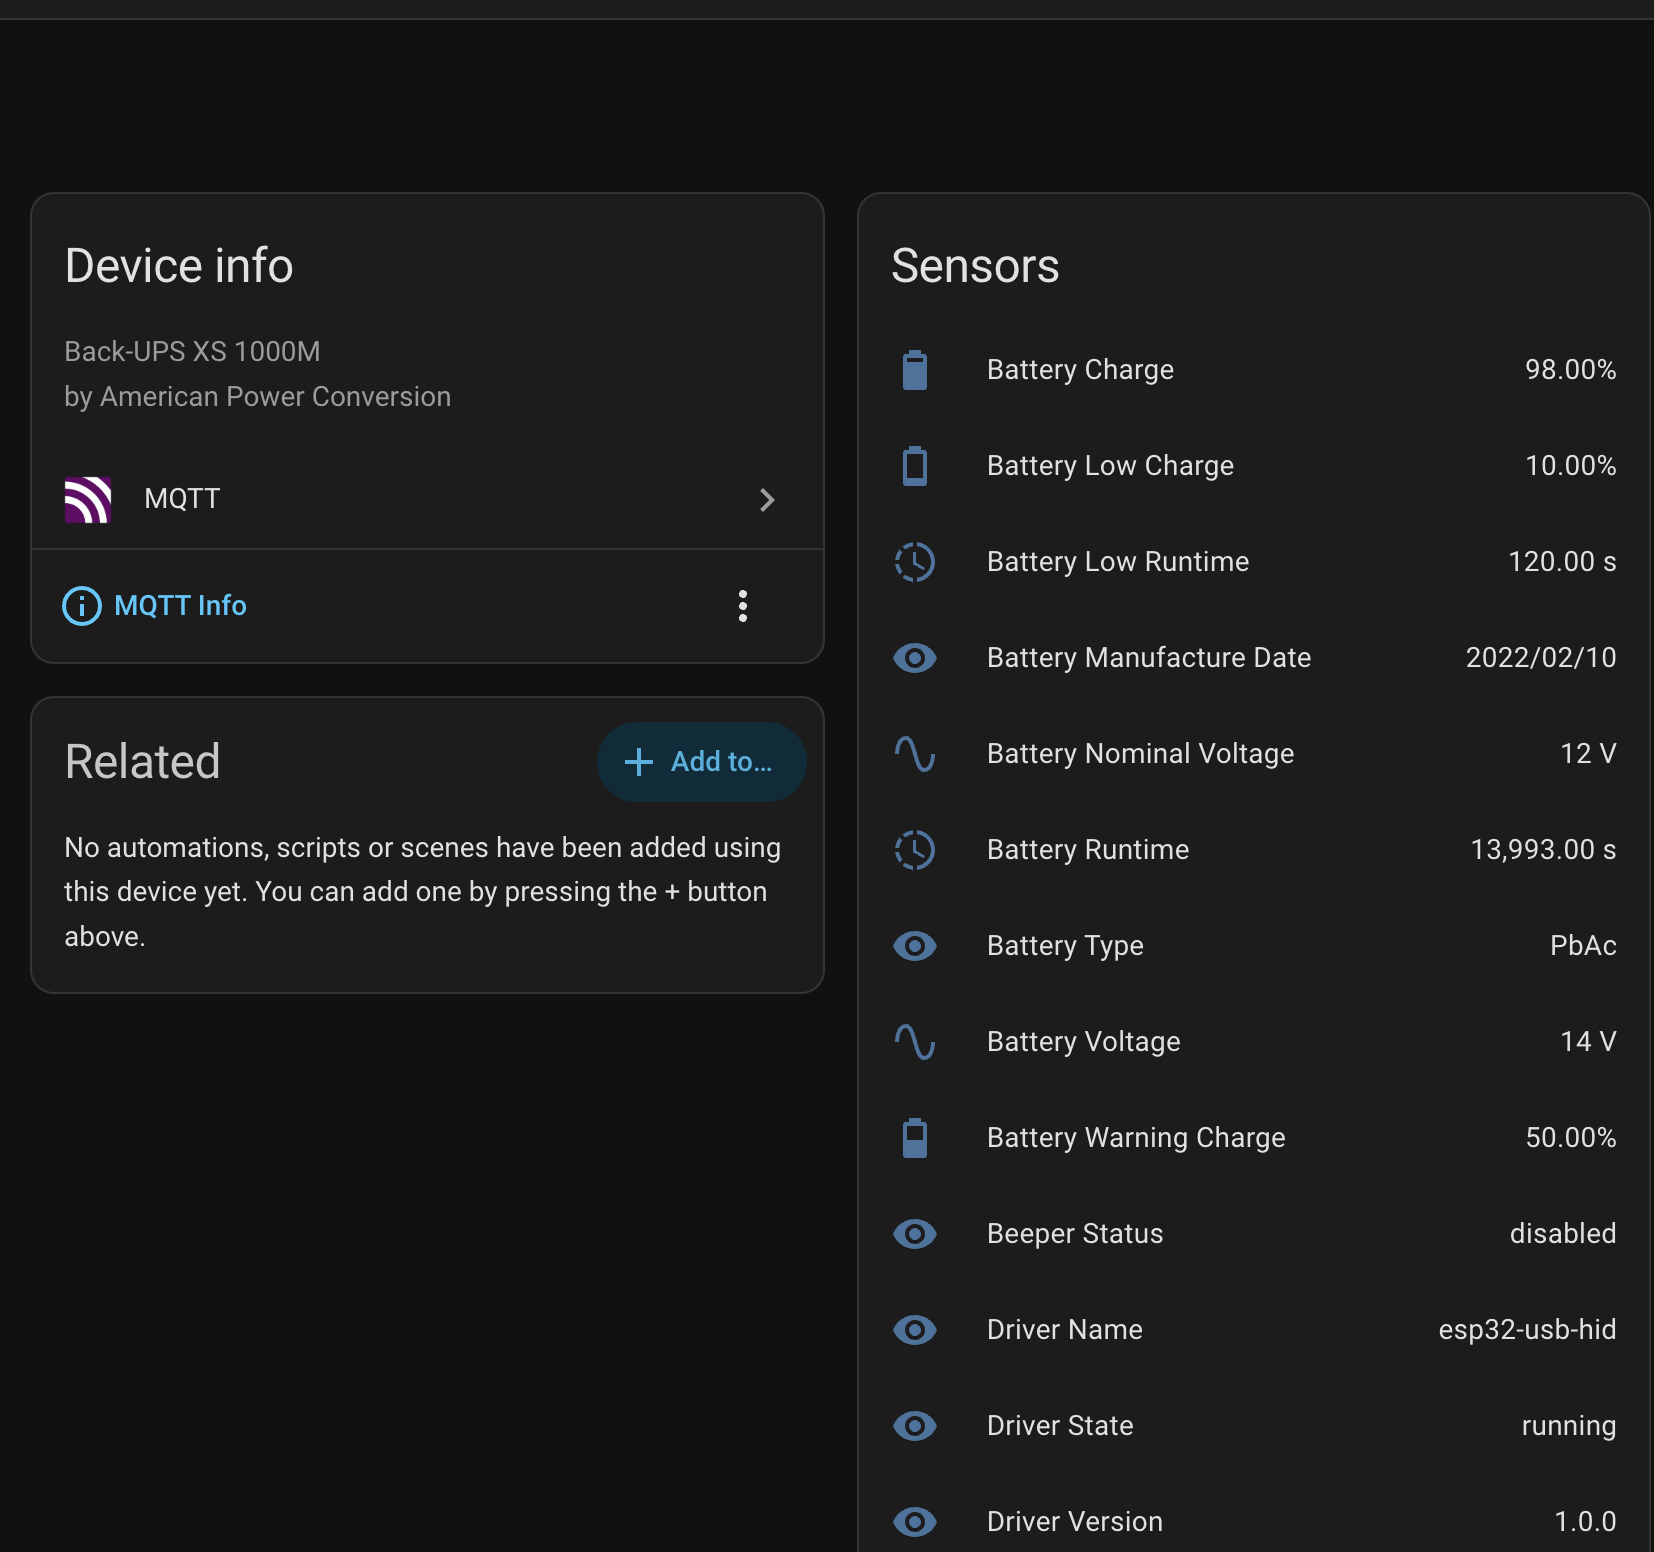The height and width of the screenshot is (1552, 1654).
Task: Open the MQTT integration row label
Action: [182, 499]
